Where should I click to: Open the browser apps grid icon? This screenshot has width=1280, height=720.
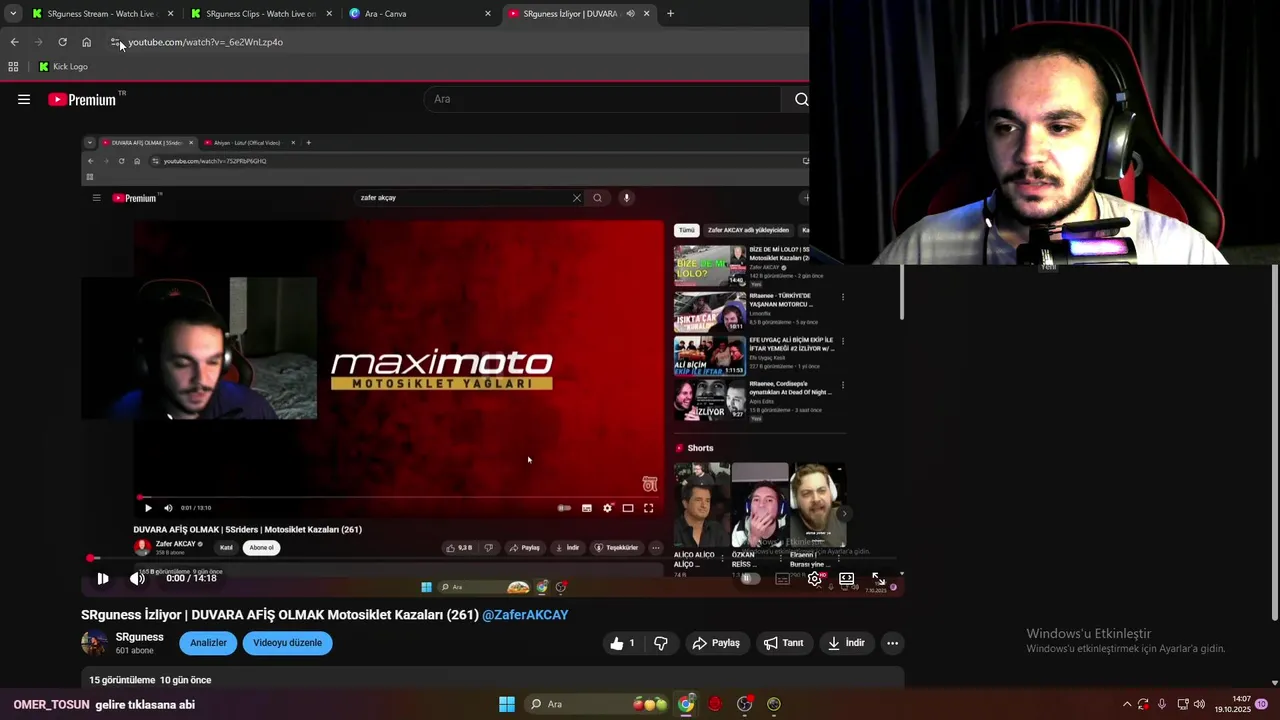(x=13, y=66)
